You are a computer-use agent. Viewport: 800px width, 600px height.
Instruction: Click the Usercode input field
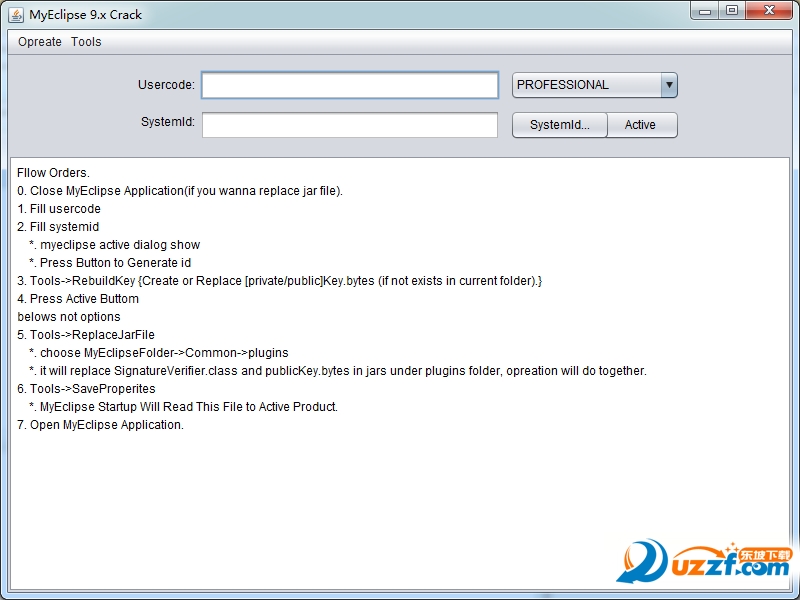click(x=350, y=85)
